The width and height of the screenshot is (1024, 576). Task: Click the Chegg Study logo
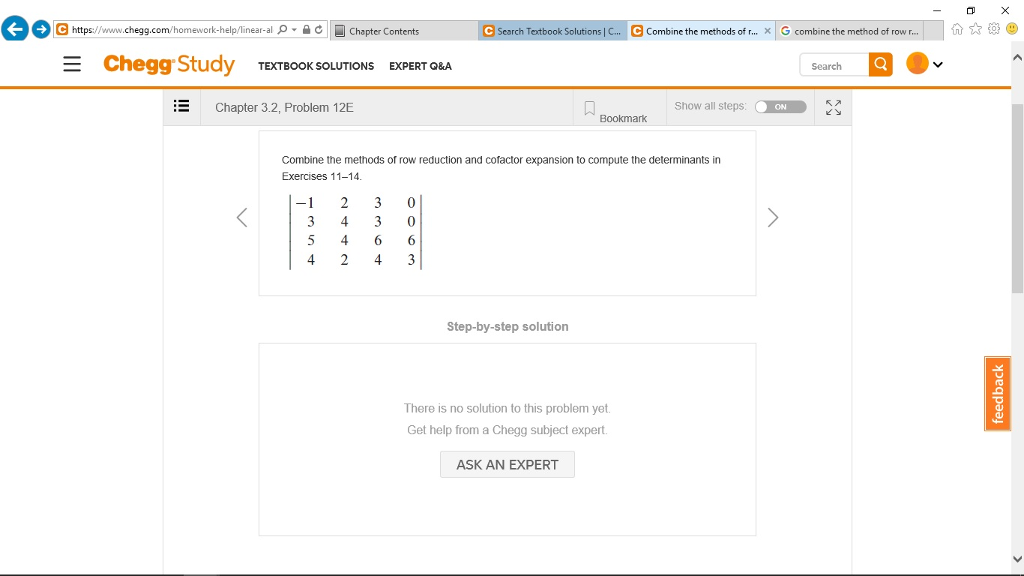click(169, 64)
